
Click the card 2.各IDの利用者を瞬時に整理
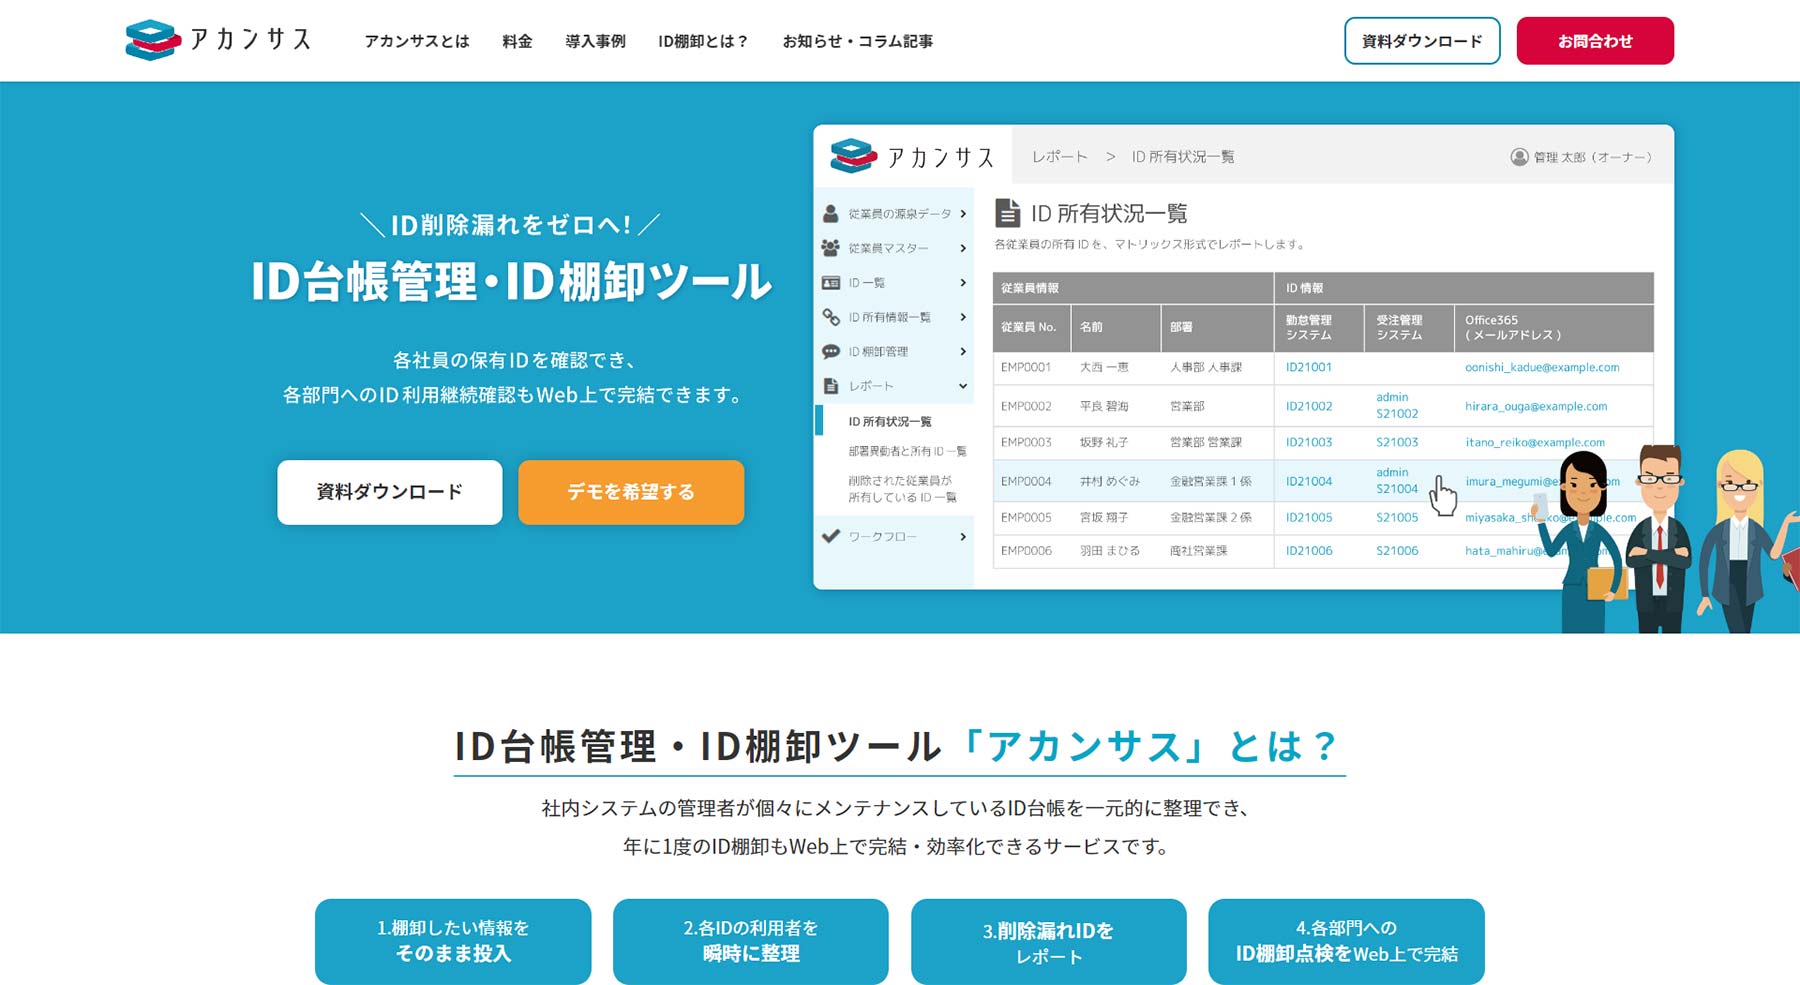tap(751, 941)
